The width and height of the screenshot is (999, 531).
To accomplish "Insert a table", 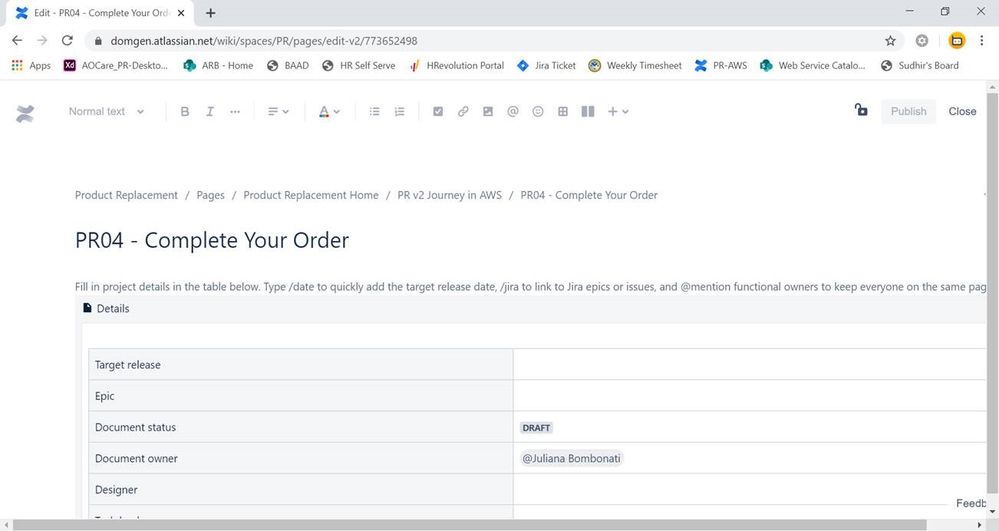I will tap(563, 112).
